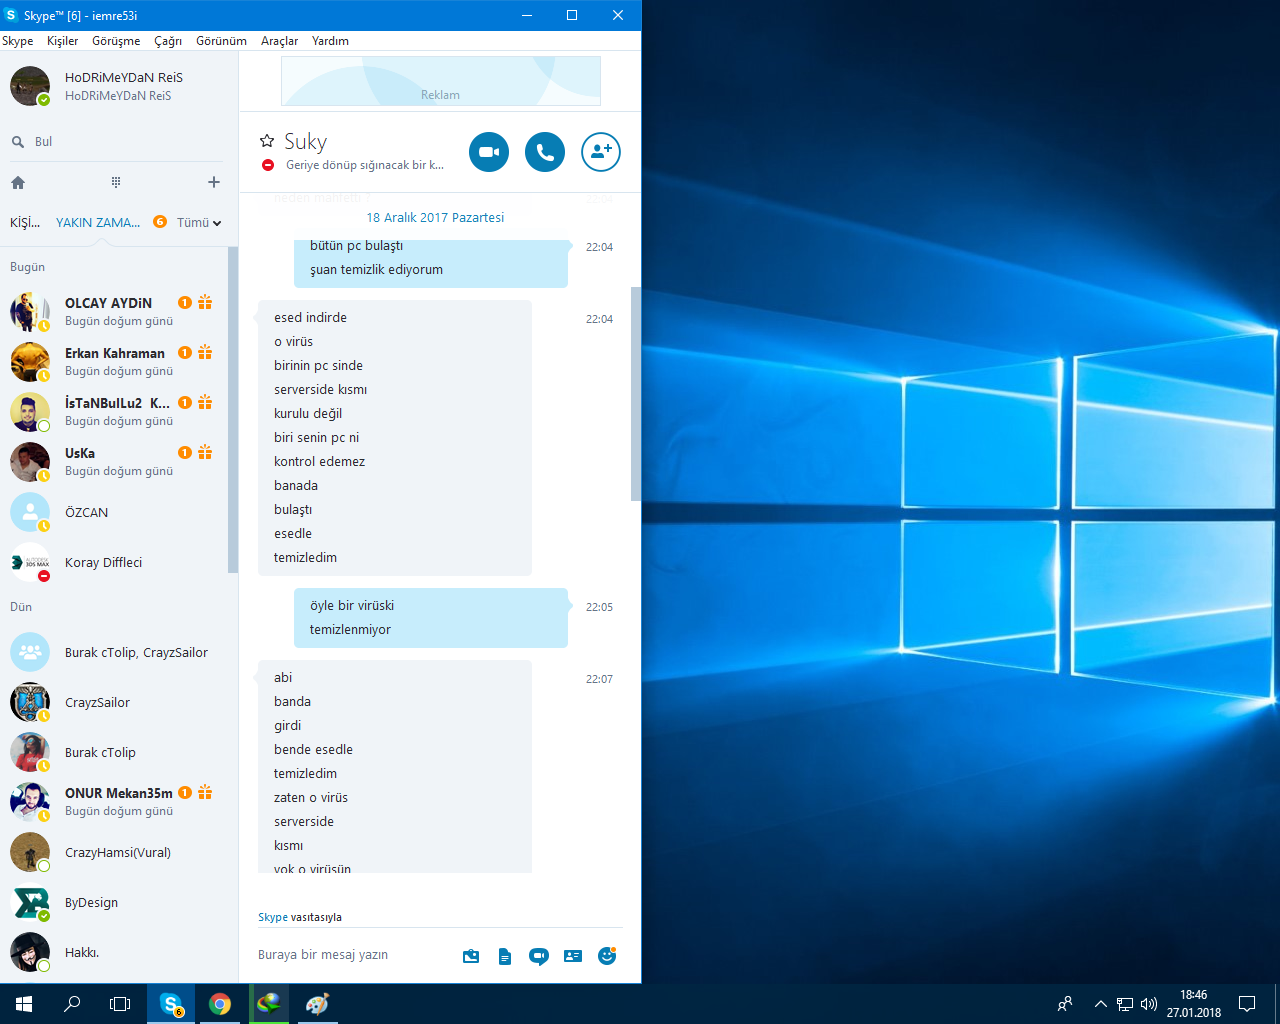Click the Skype link above message box

pos(273,917)
